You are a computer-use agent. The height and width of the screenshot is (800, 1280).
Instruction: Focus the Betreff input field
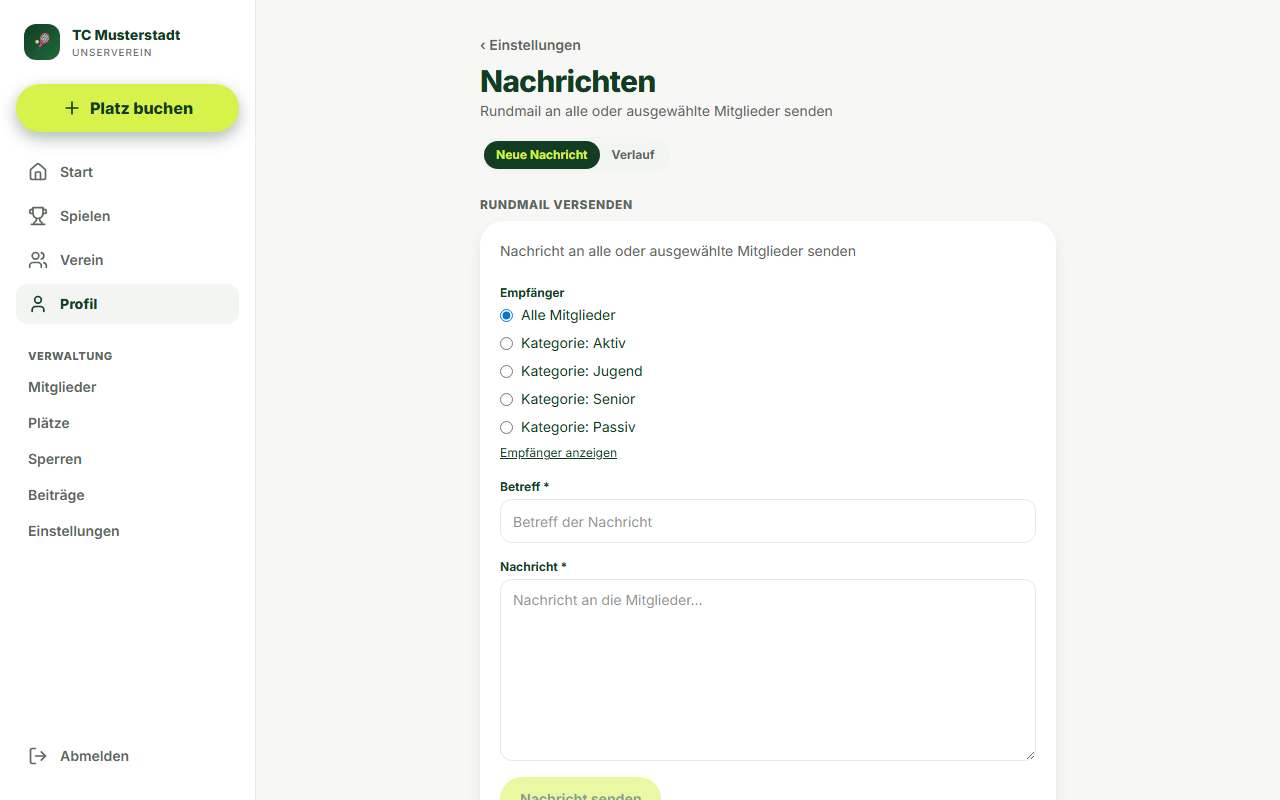[x=768, y=521]
